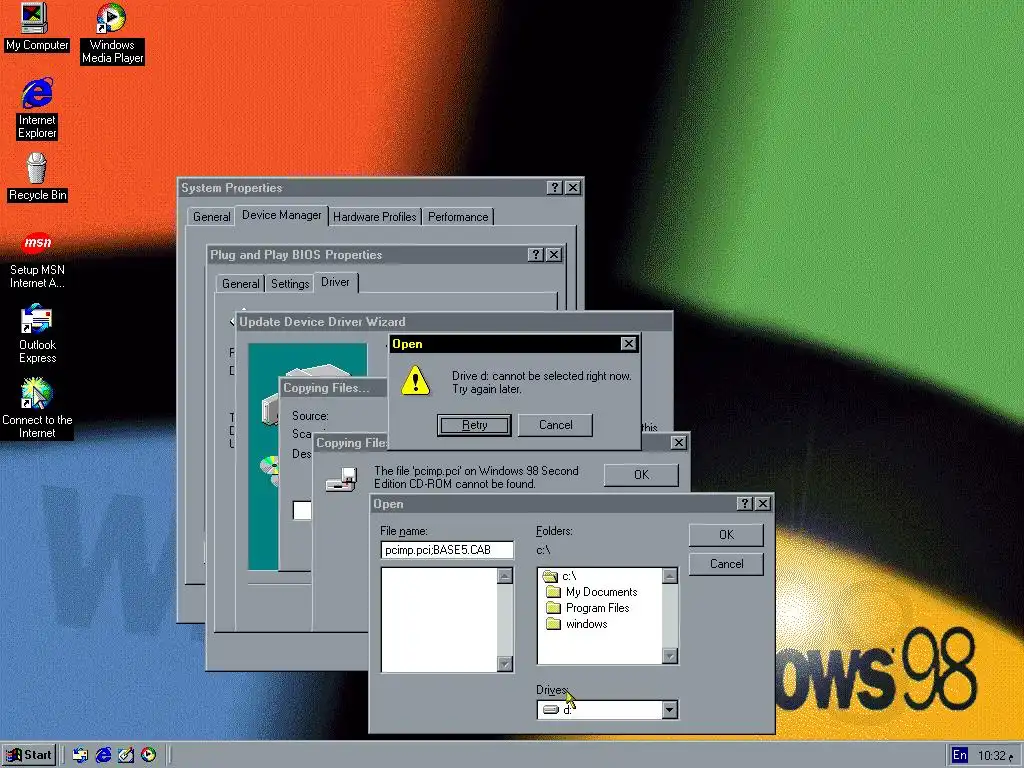This screenshot has width=1024, height=768.
Task: Select the Recycle Bin icon
Action: (37, 177)
